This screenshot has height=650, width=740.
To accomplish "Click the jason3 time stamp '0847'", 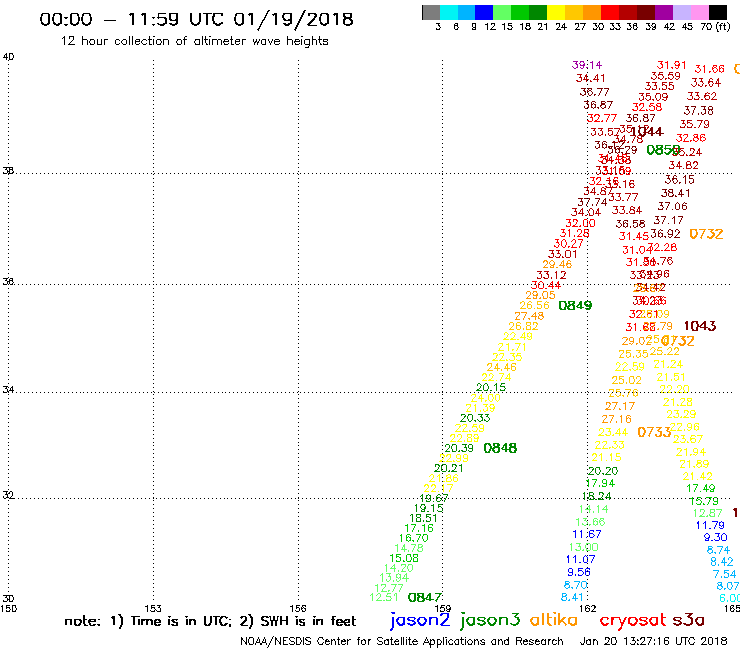I will 425,598.
